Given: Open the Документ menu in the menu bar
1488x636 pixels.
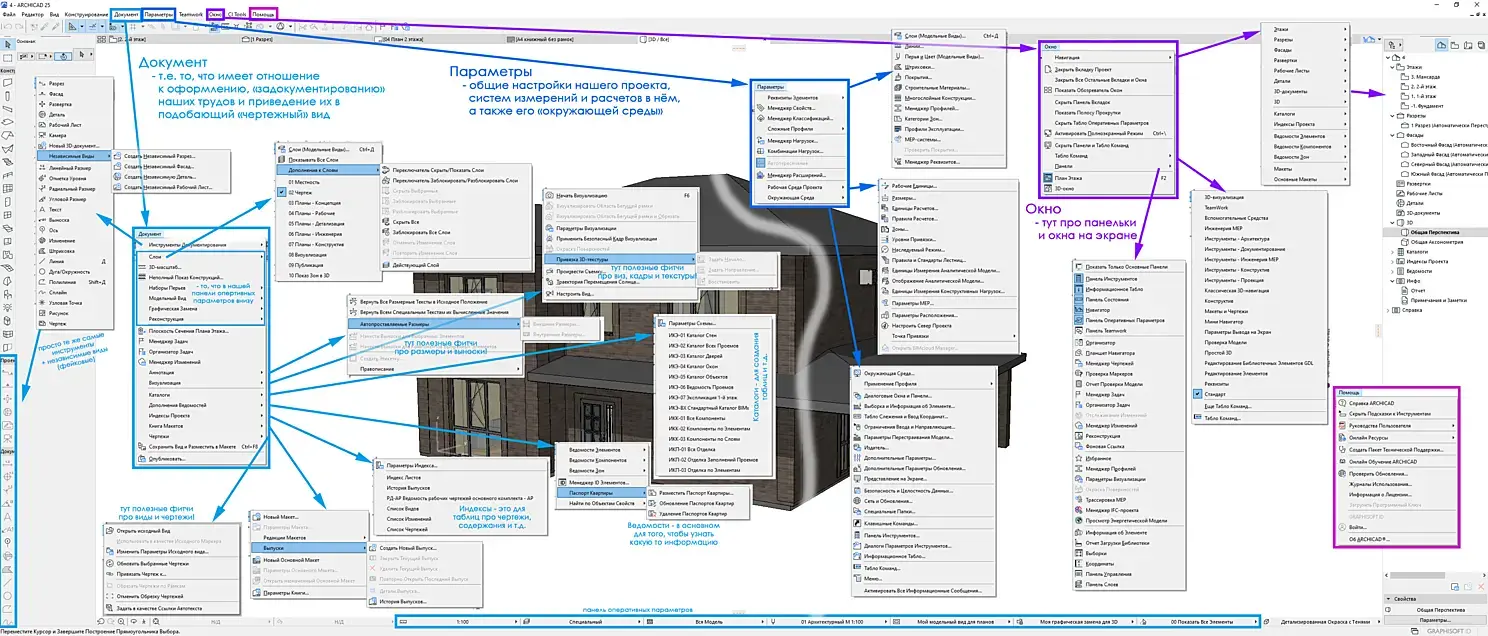Looking at the screenshot, I should pyautogui.click(x=126, y=15).
